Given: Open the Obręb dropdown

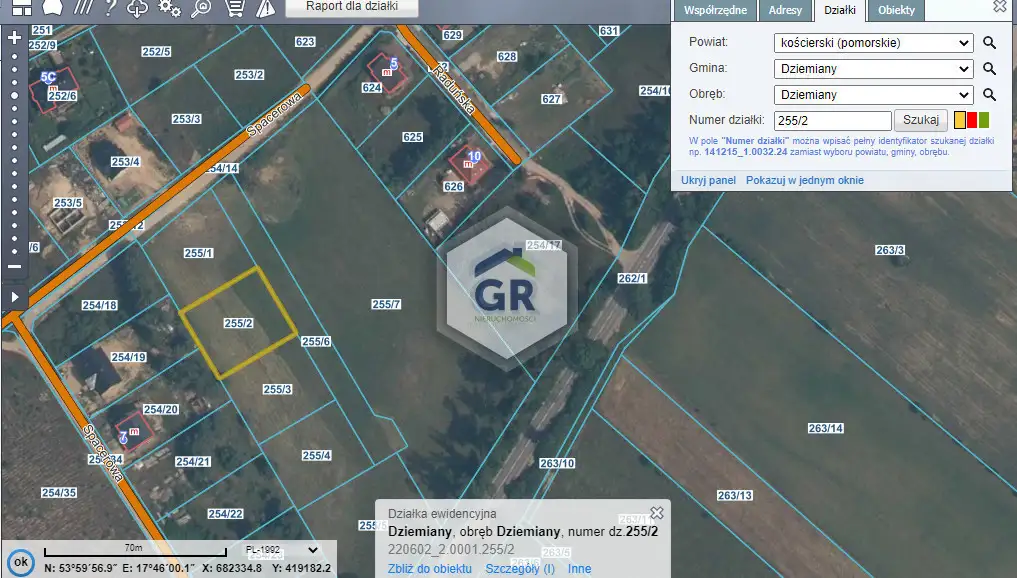Looking at the screenshot, I should 873,95.
